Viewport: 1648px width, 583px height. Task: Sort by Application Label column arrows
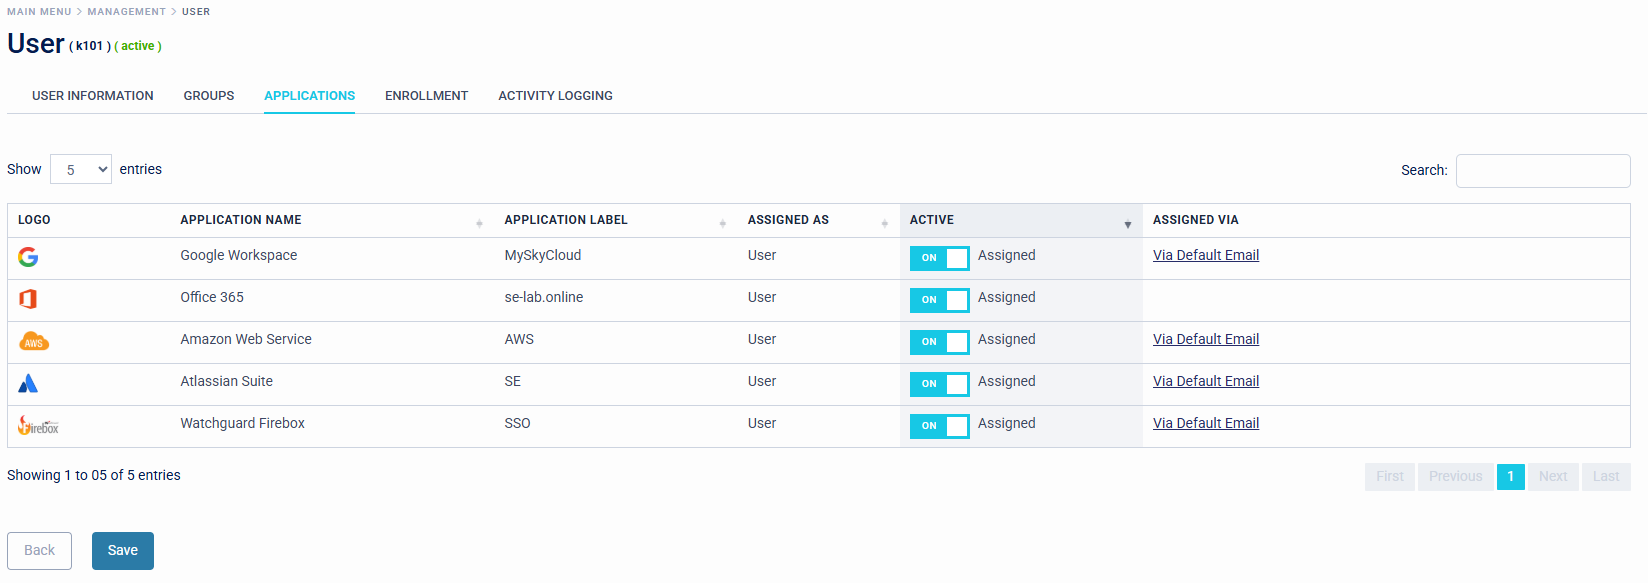click(x=722, y=223)
